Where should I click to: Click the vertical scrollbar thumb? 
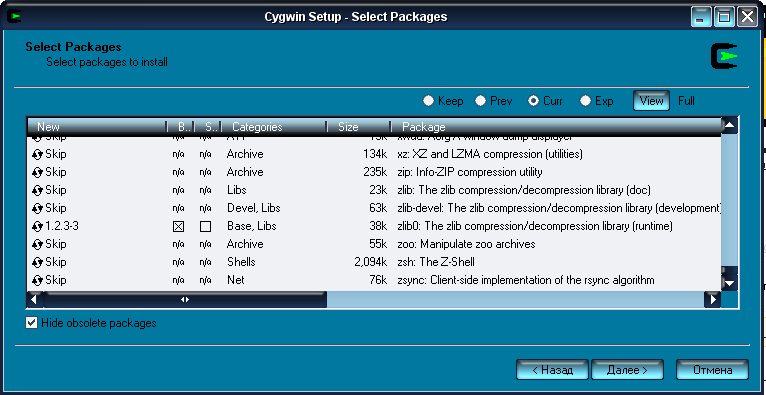[729, 270]
